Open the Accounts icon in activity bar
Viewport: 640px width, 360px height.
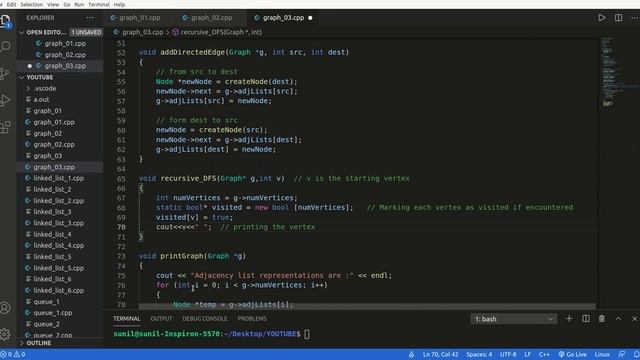tap(5, 308)
